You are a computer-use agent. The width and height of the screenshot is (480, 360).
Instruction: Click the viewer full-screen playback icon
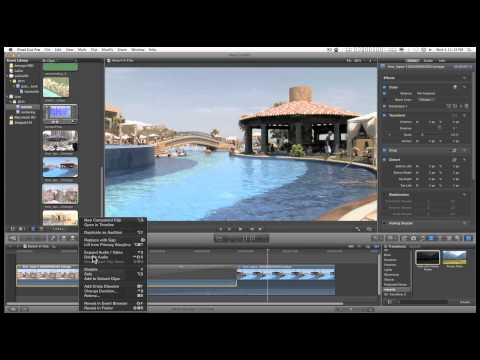(x=358, y=229)
